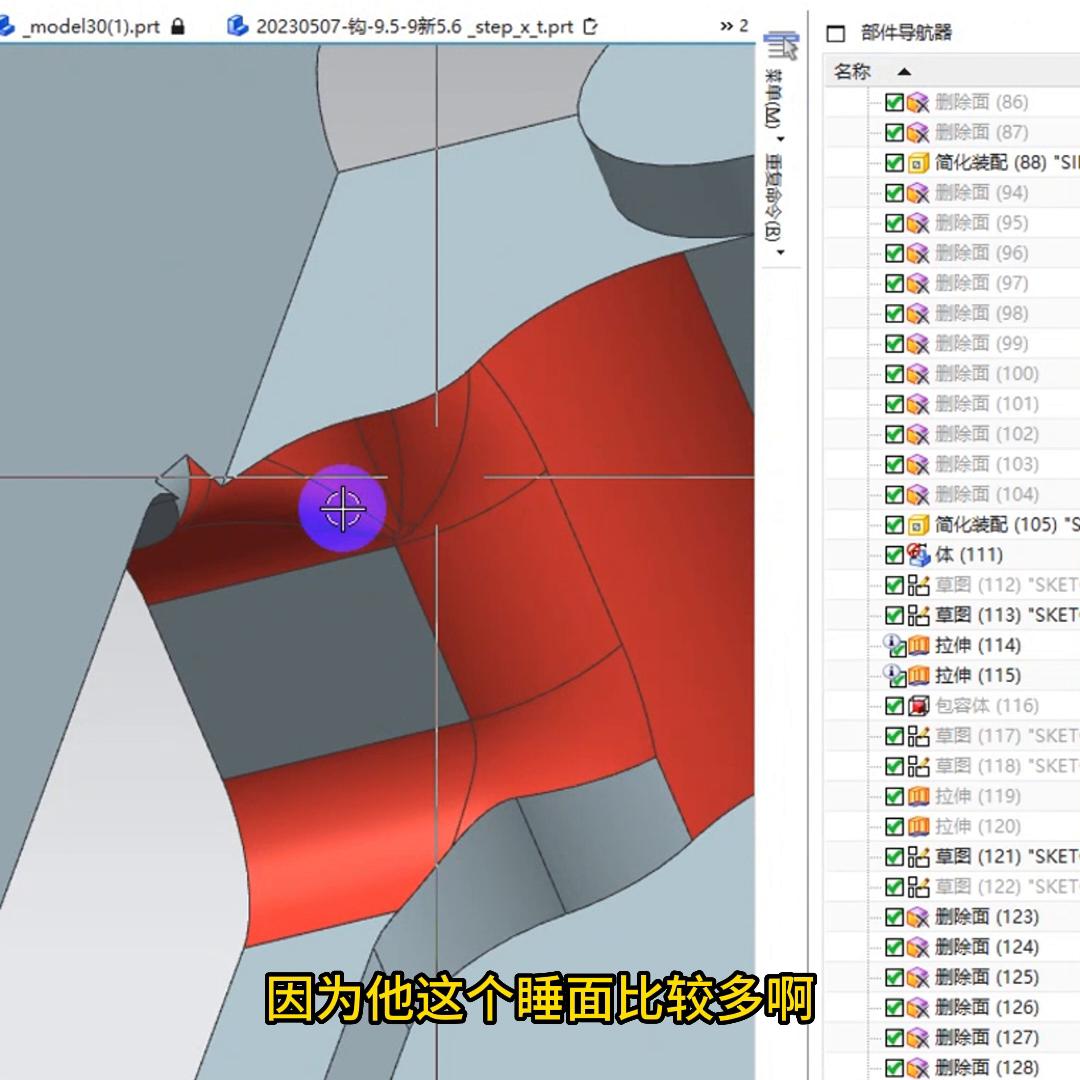
Task: Click the selection filter icon above 菜单
Action: (781, 45)
